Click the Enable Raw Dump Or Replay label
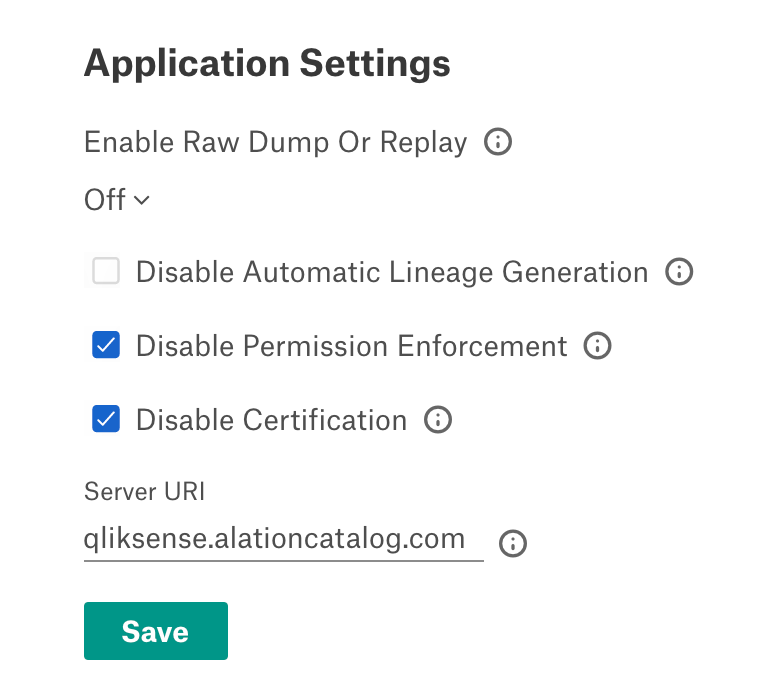The height and width of the screenshot is (690, 780). [x=276, y=142]
